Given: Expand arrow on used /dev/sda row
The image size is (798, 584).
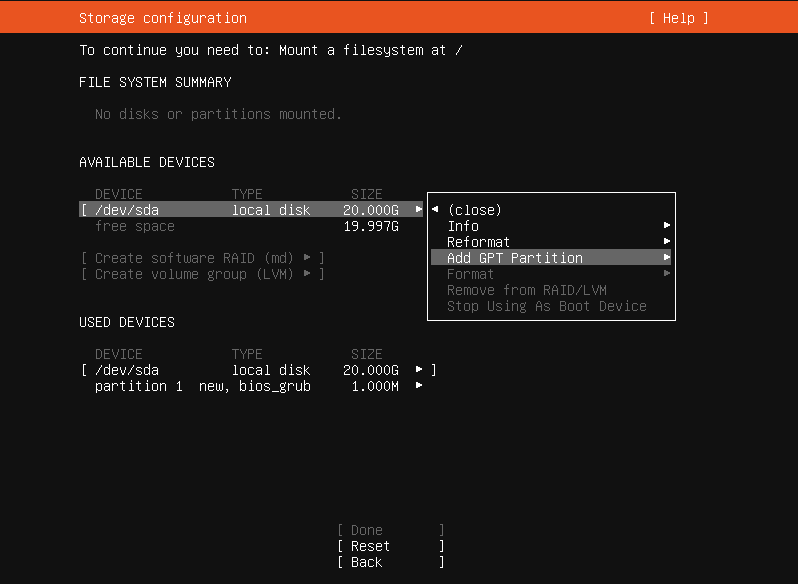Looking at the screenshot, I should (x=419, y=369).
